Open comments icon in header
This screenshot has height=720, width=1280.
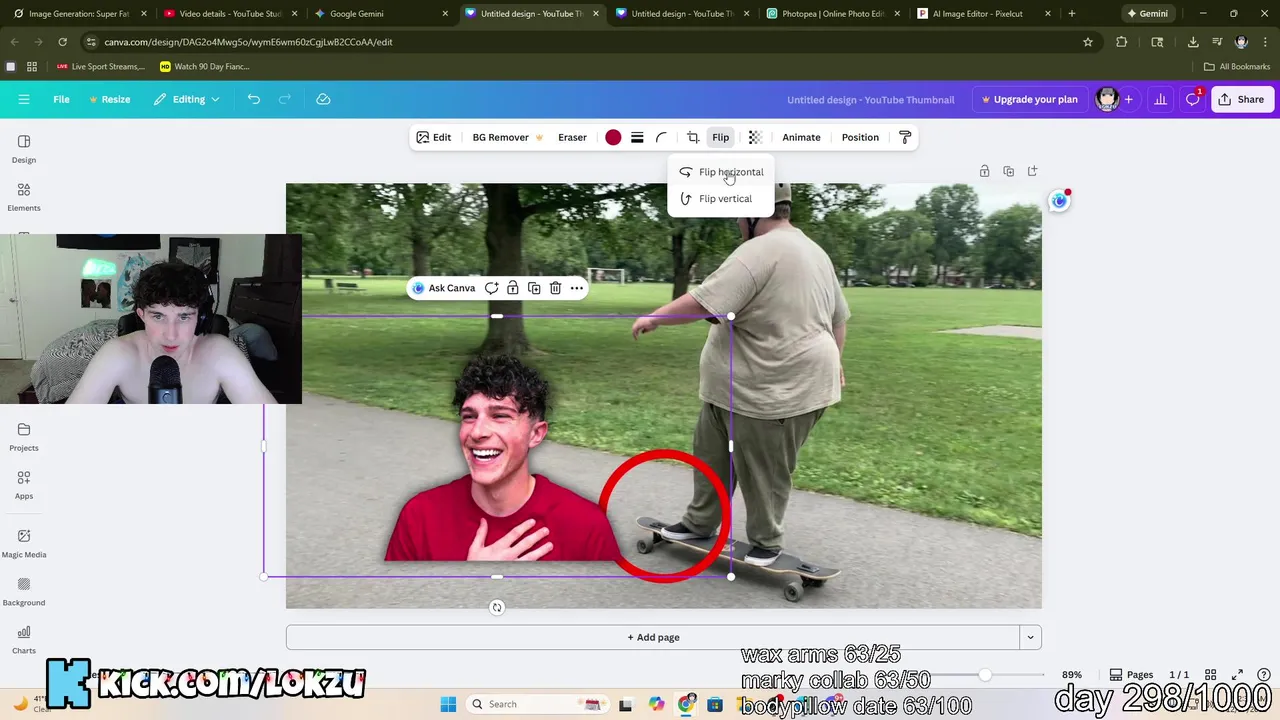(1192, 99)
